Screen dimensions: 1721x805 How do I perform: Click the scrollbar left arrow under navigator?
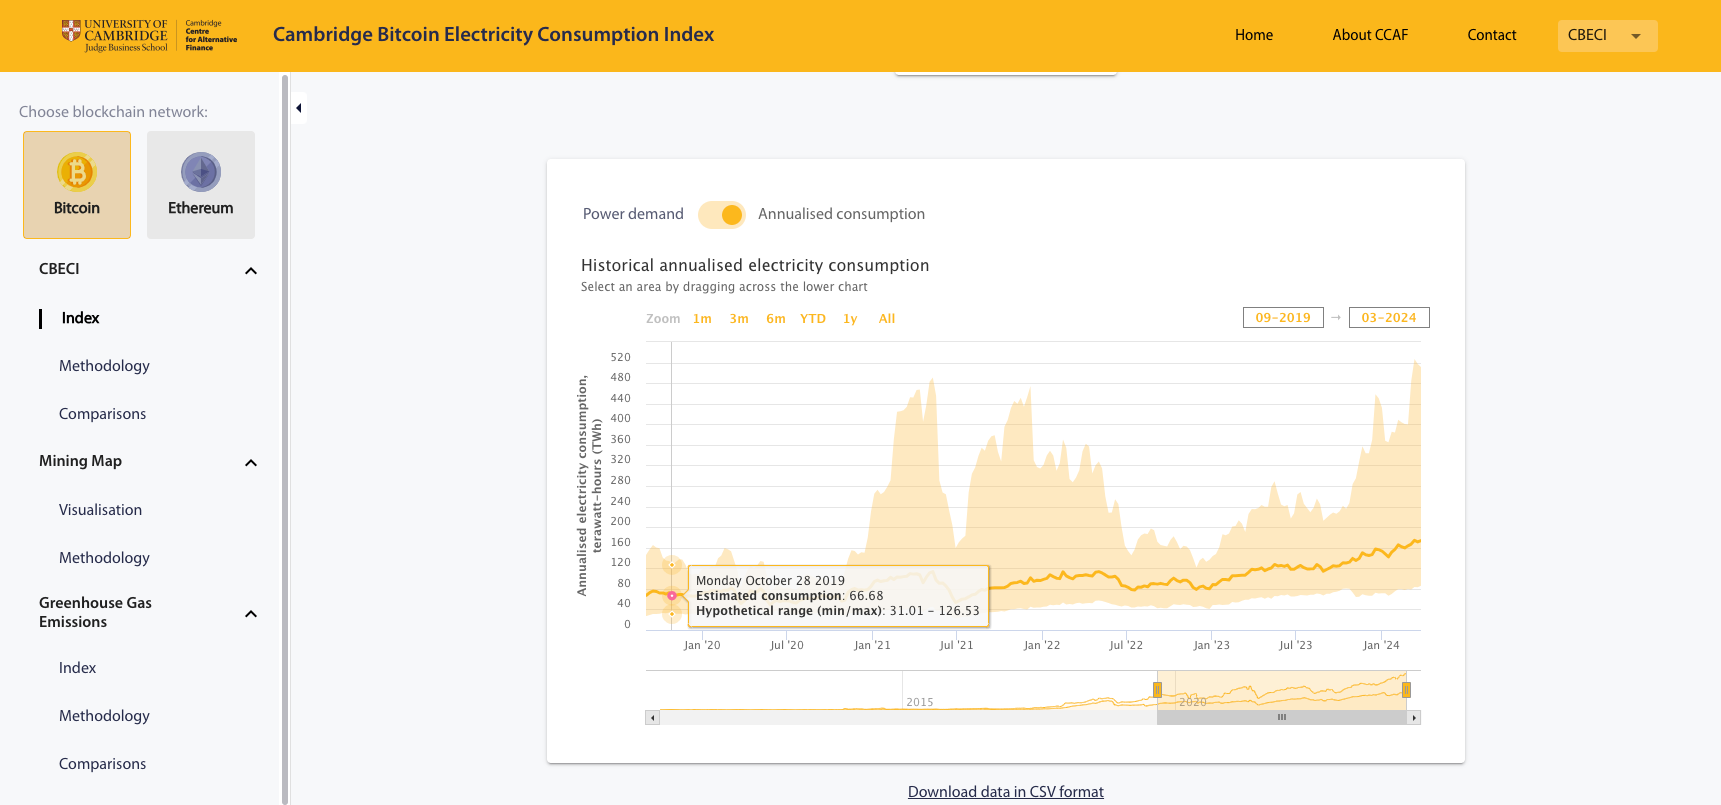click(x=652, y=717)
